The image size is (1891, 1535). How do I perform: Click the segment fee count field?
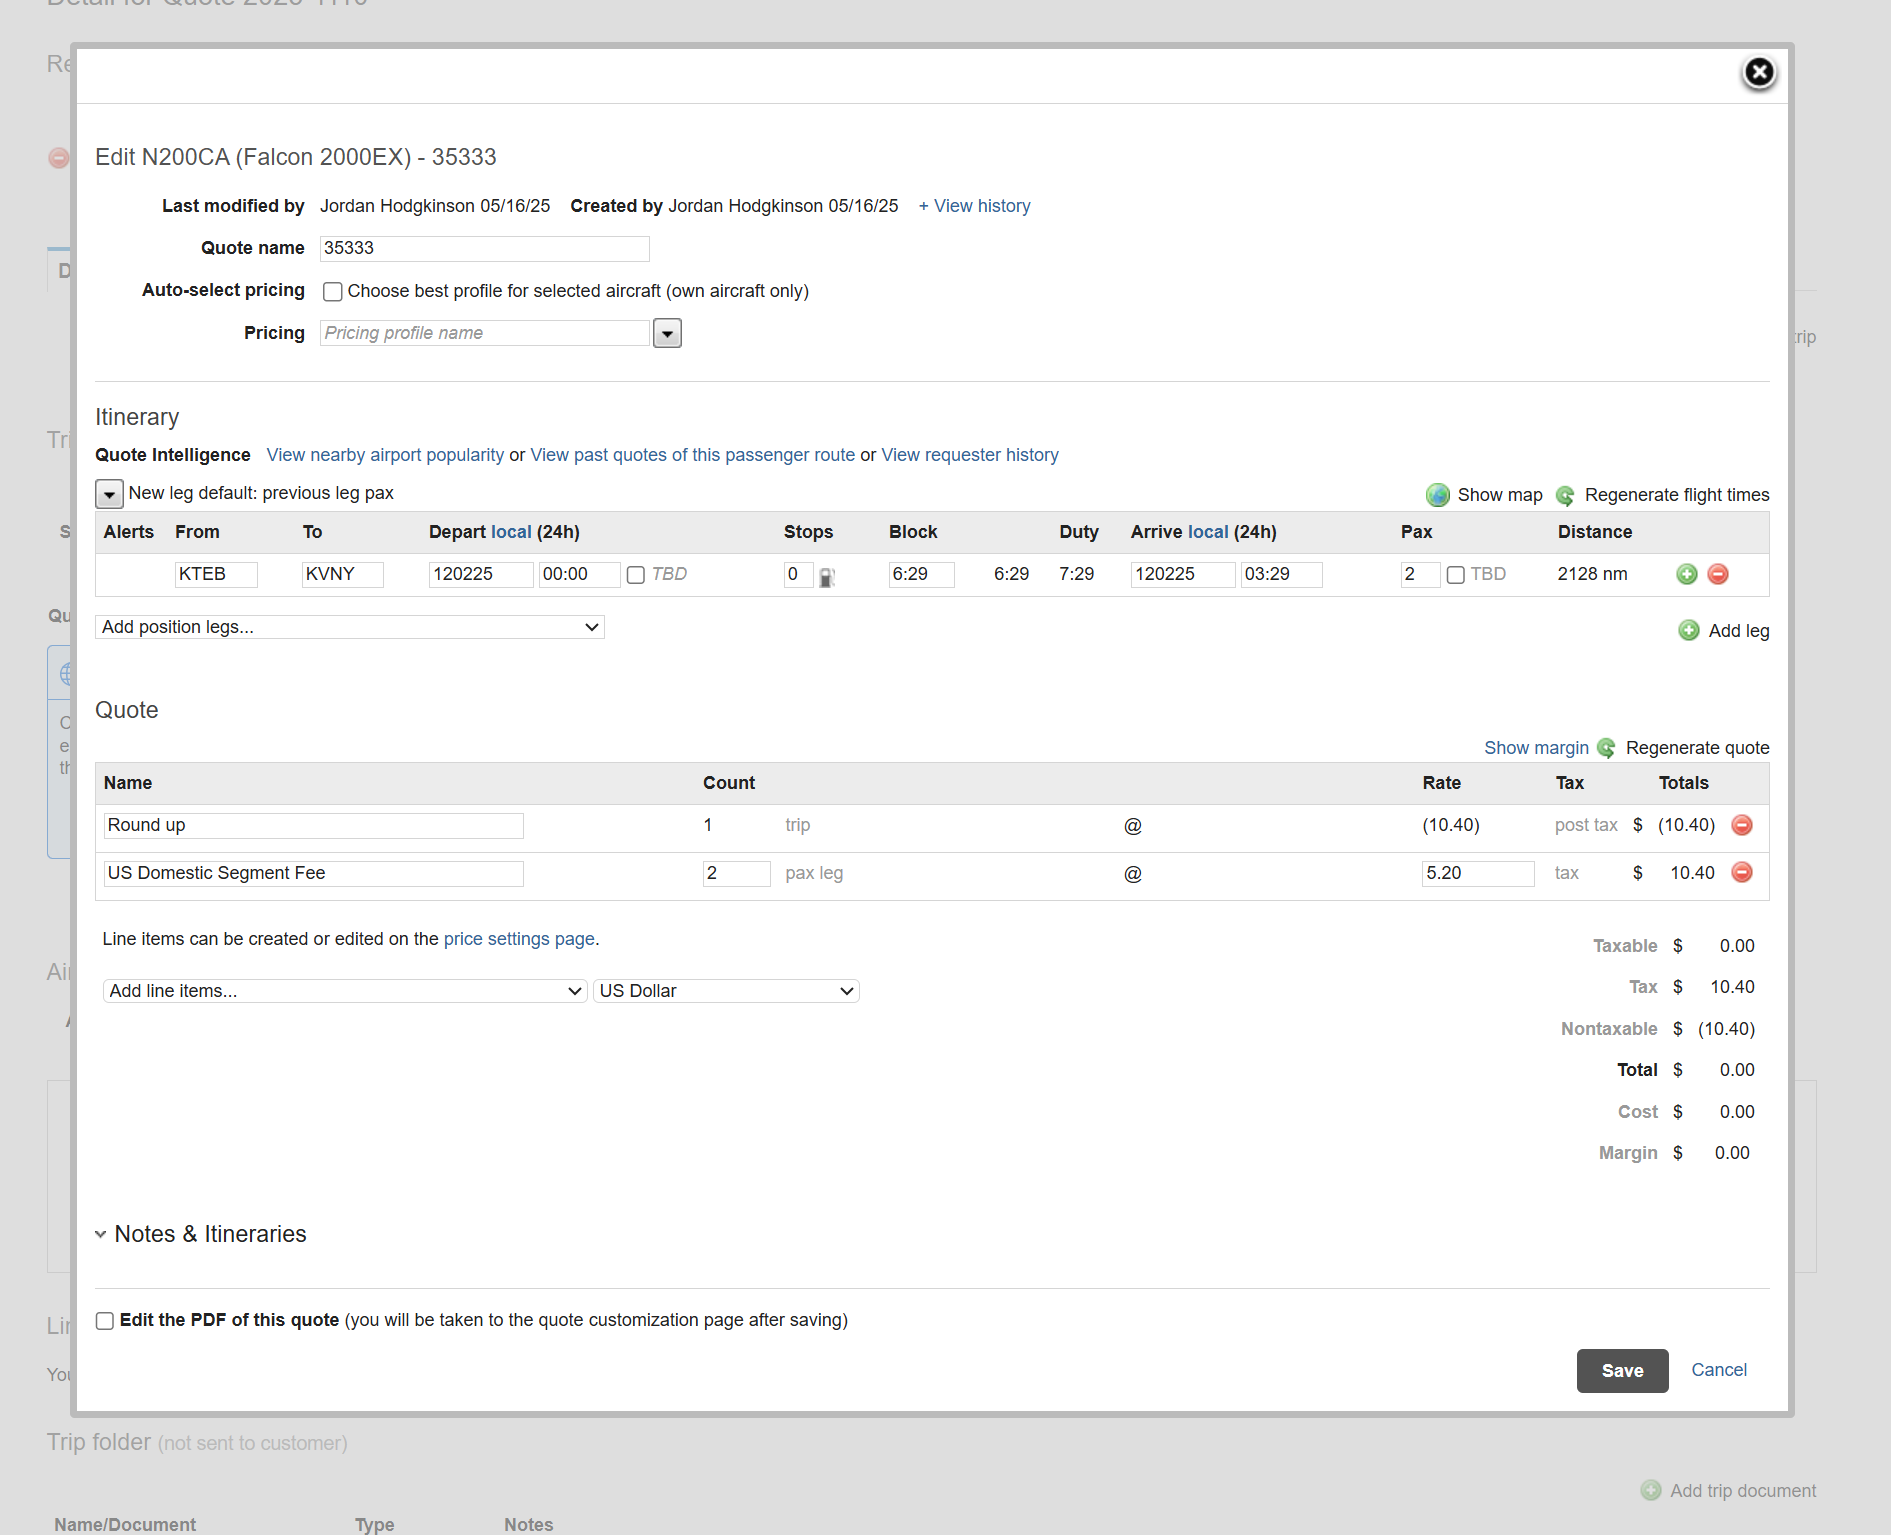(x=736, y=874)
